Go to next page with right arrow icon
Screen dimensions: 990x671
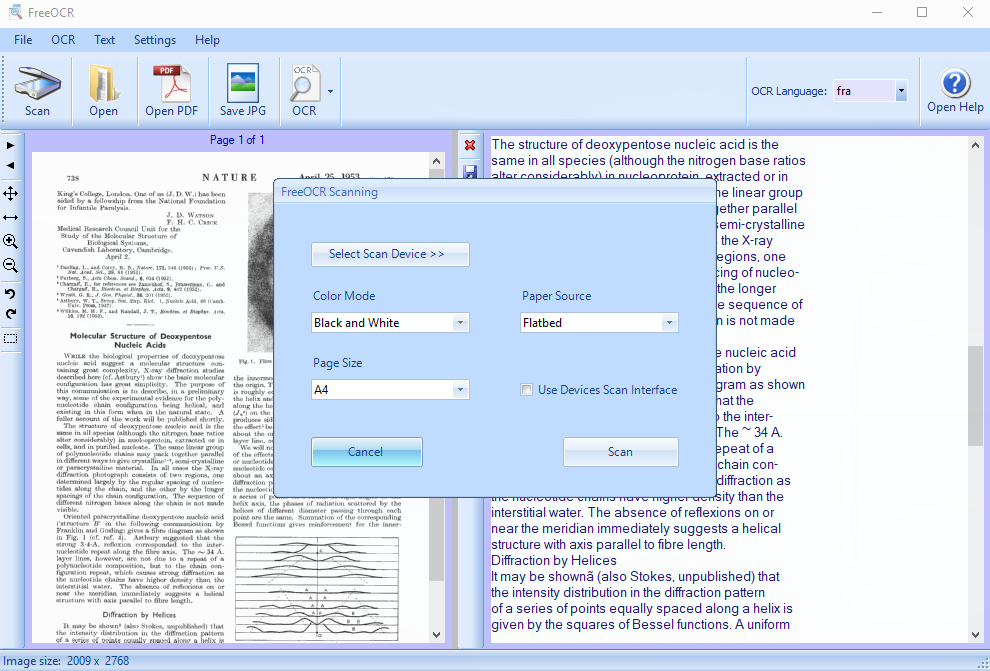[x=10, y=145]
